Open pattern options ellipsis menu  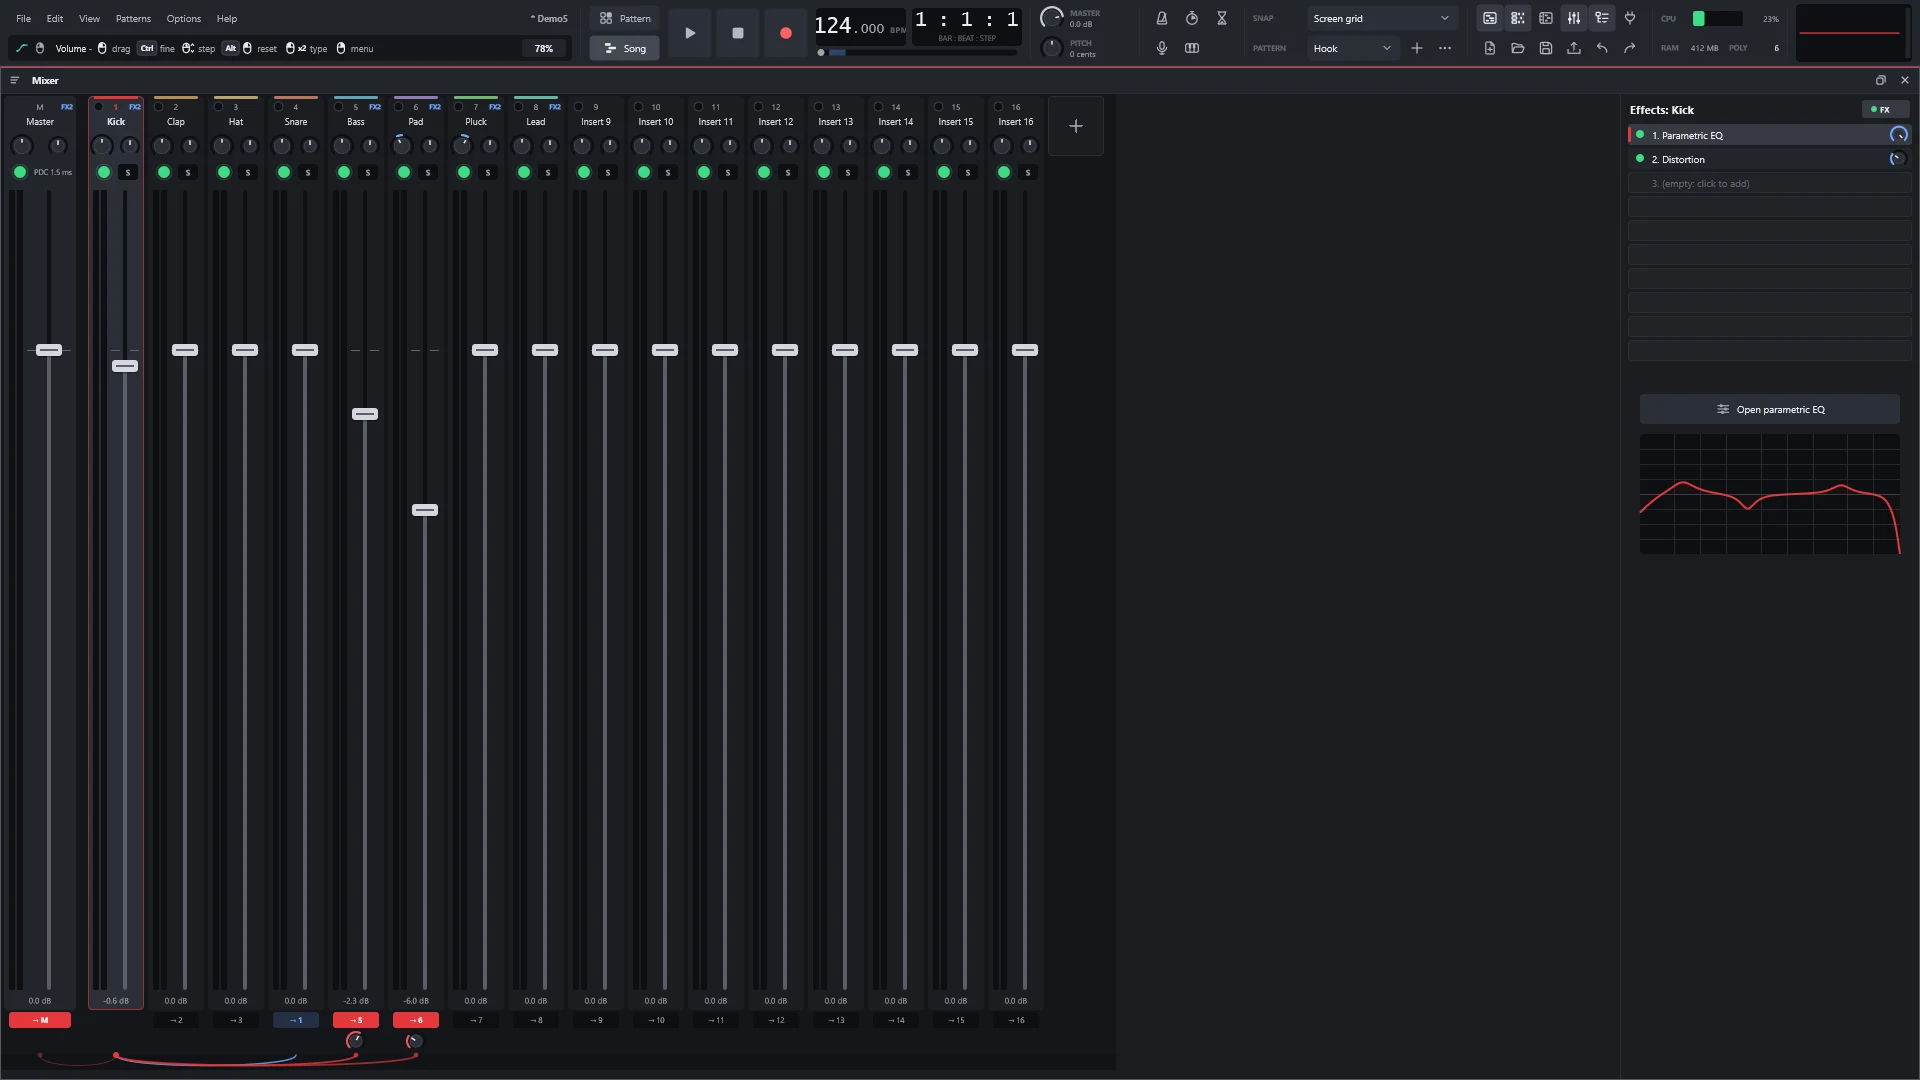pos(1445,48)
